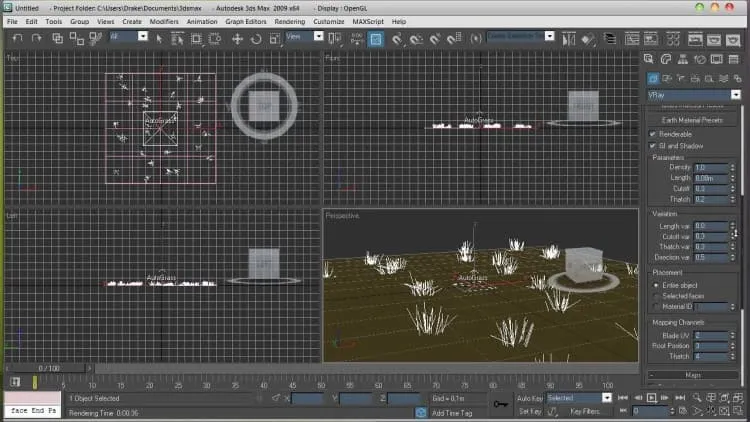The image size is (750, 422).
Task: Open the MAXScript menu
Action: pyautogui.click(x=368, y=22)
